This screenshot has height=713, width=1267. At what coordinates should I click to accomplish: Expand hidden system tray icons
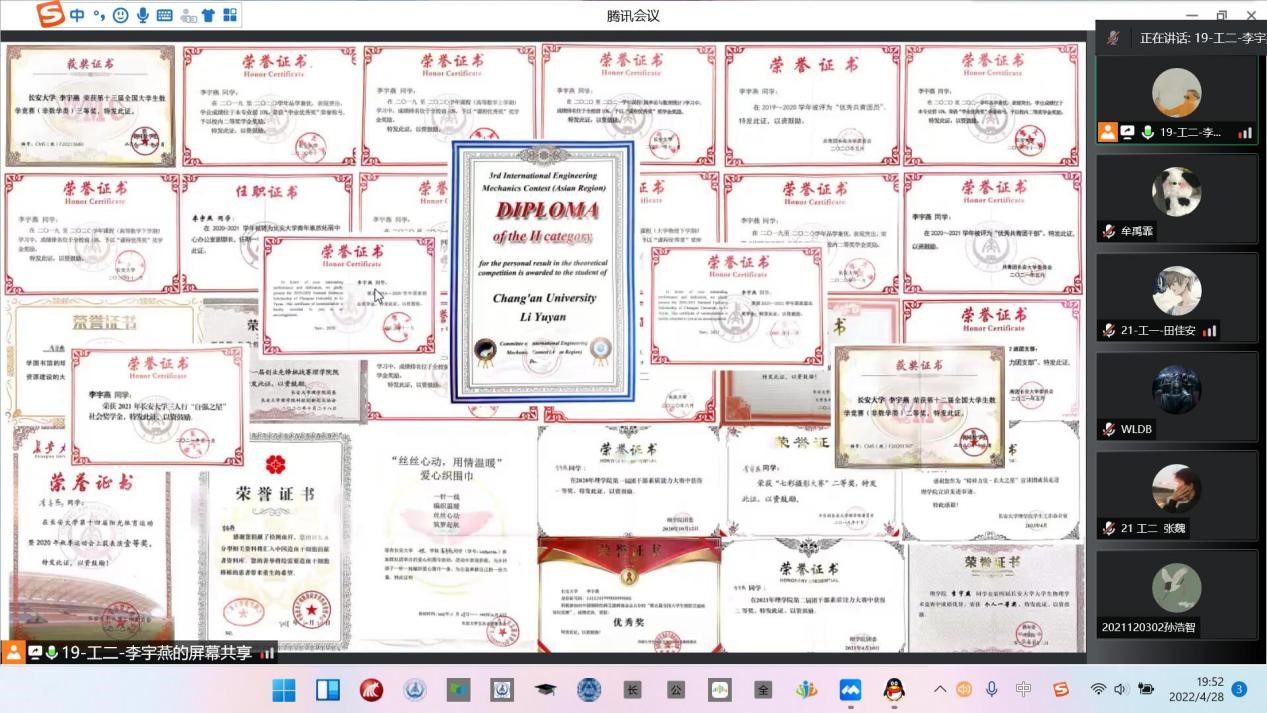[940, 690]
